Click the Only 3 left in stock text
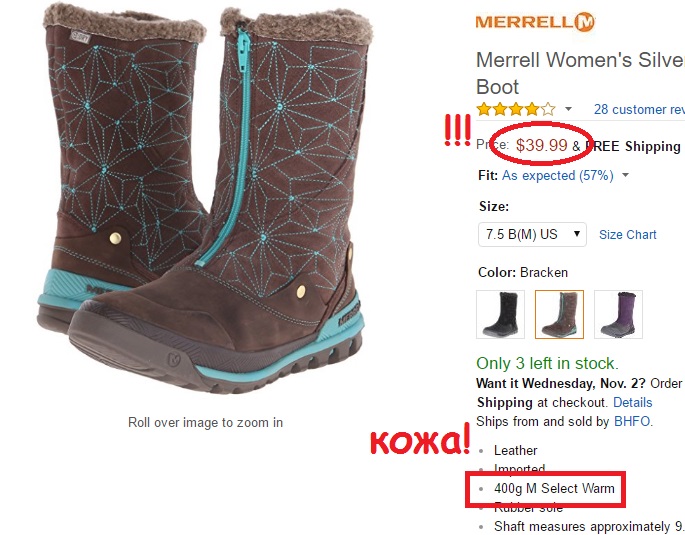This screenshot has width=685, height=535. pyautogui.click(x=547, y=363)
